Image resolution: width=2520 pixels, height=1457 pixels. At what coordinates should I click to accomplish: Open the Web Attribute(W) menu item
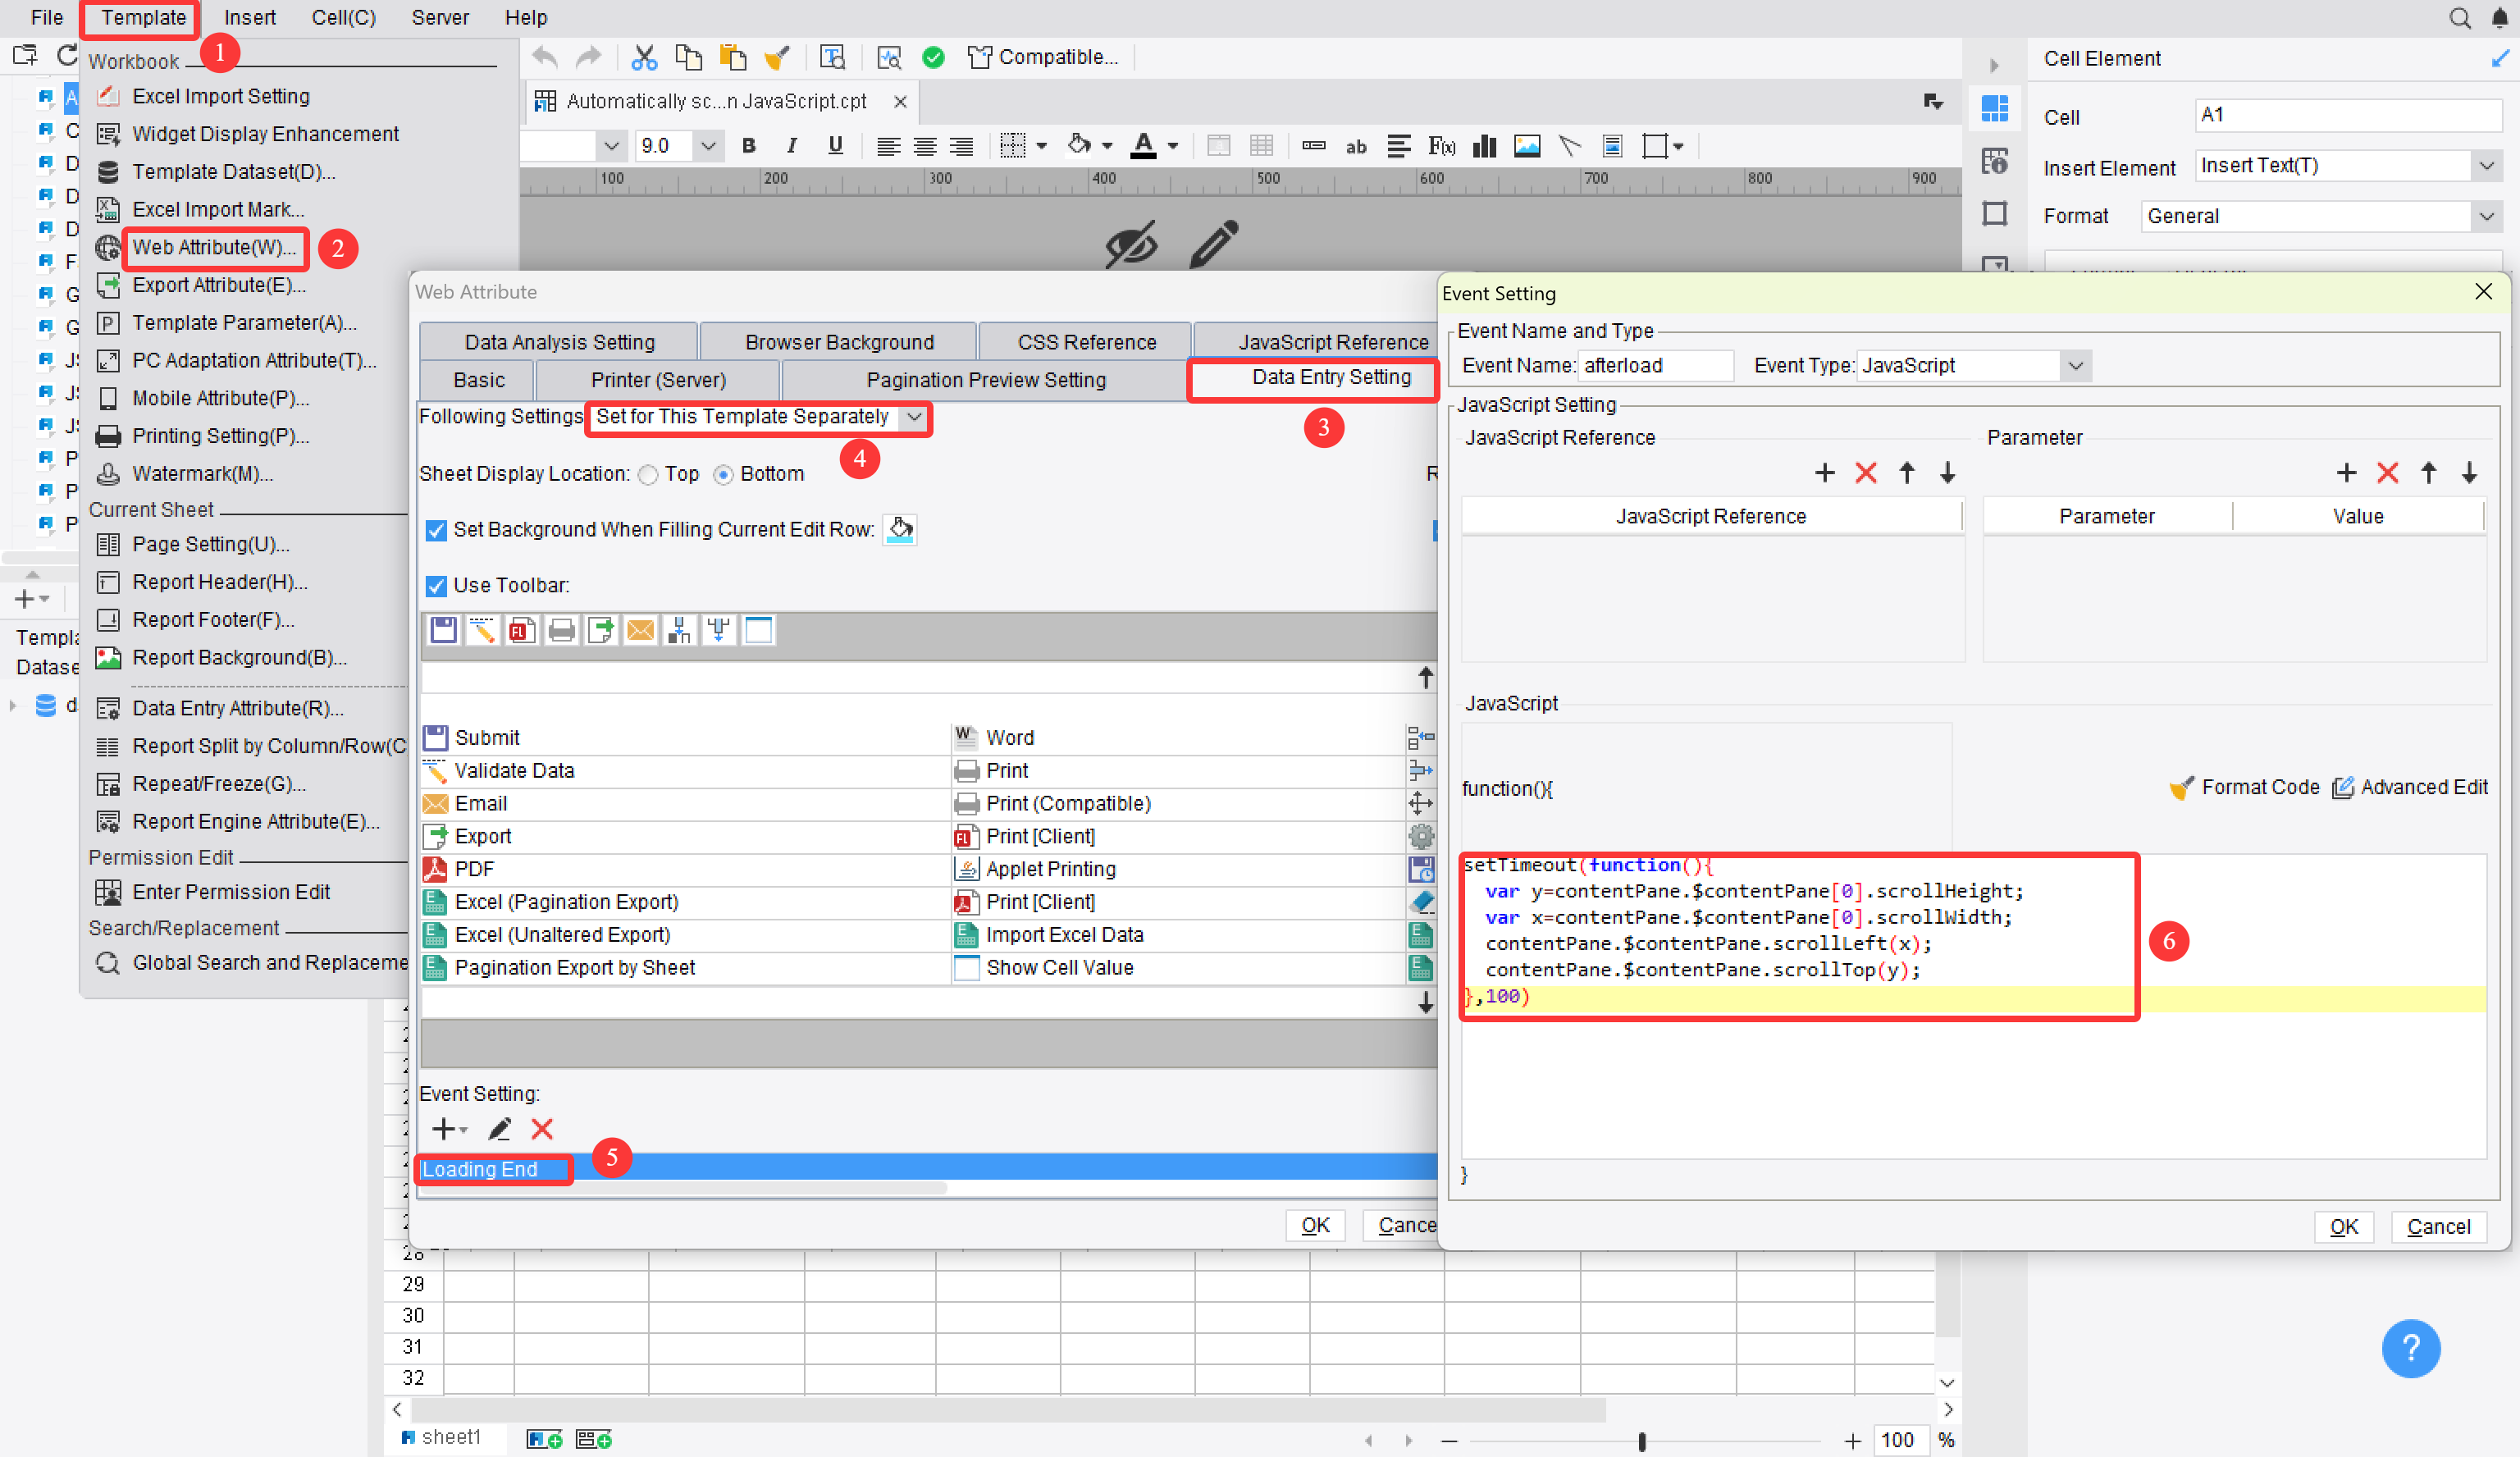213,247
